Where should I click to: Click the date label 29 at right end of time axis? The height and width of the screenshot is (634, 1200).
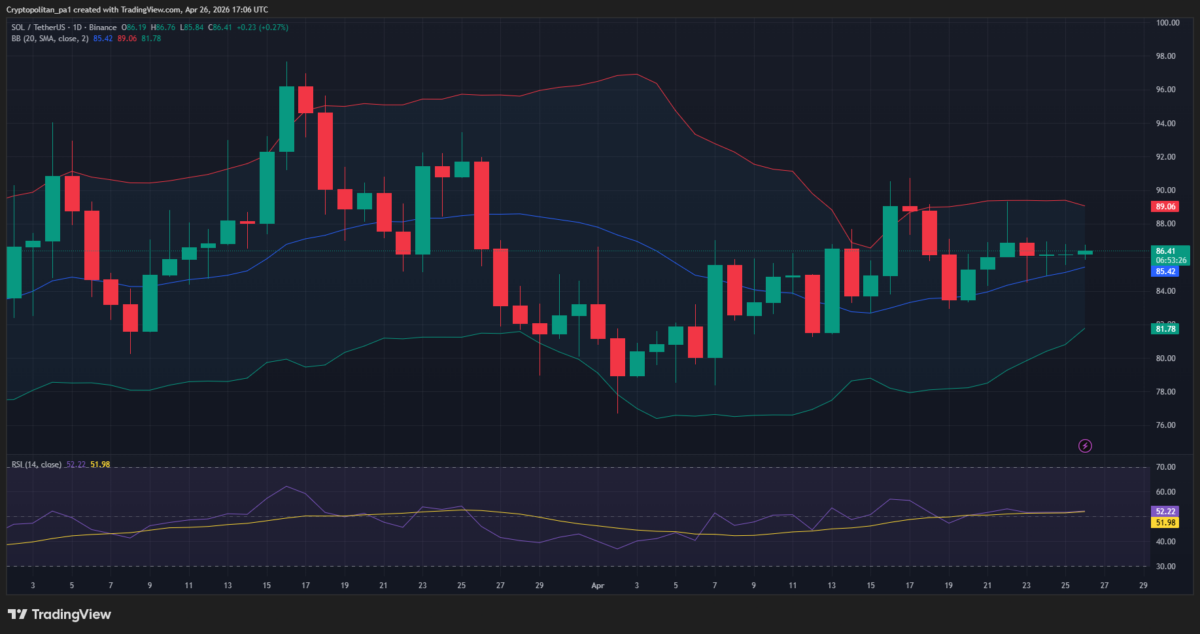(x=1143, y=584)
